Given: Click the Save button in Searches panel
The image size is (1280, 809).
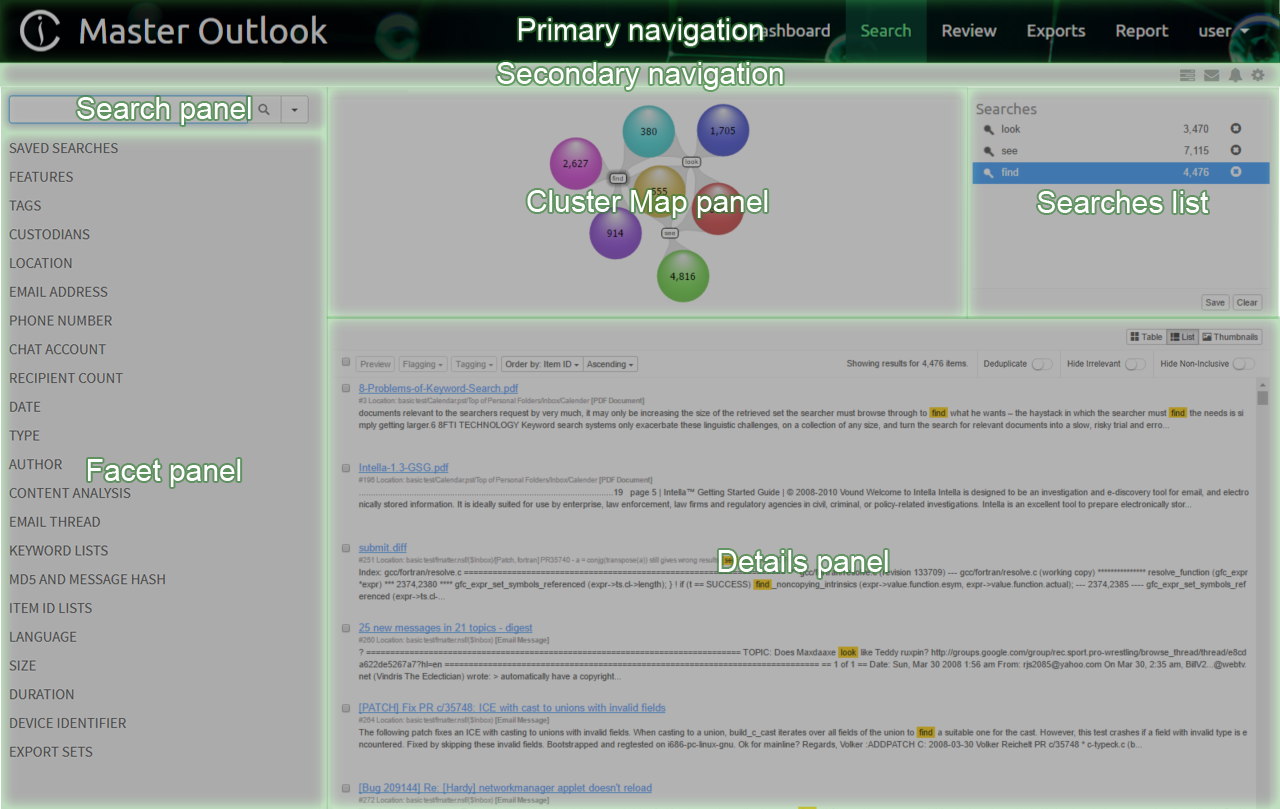Looking at the screenshot, I should [1215, 302].
